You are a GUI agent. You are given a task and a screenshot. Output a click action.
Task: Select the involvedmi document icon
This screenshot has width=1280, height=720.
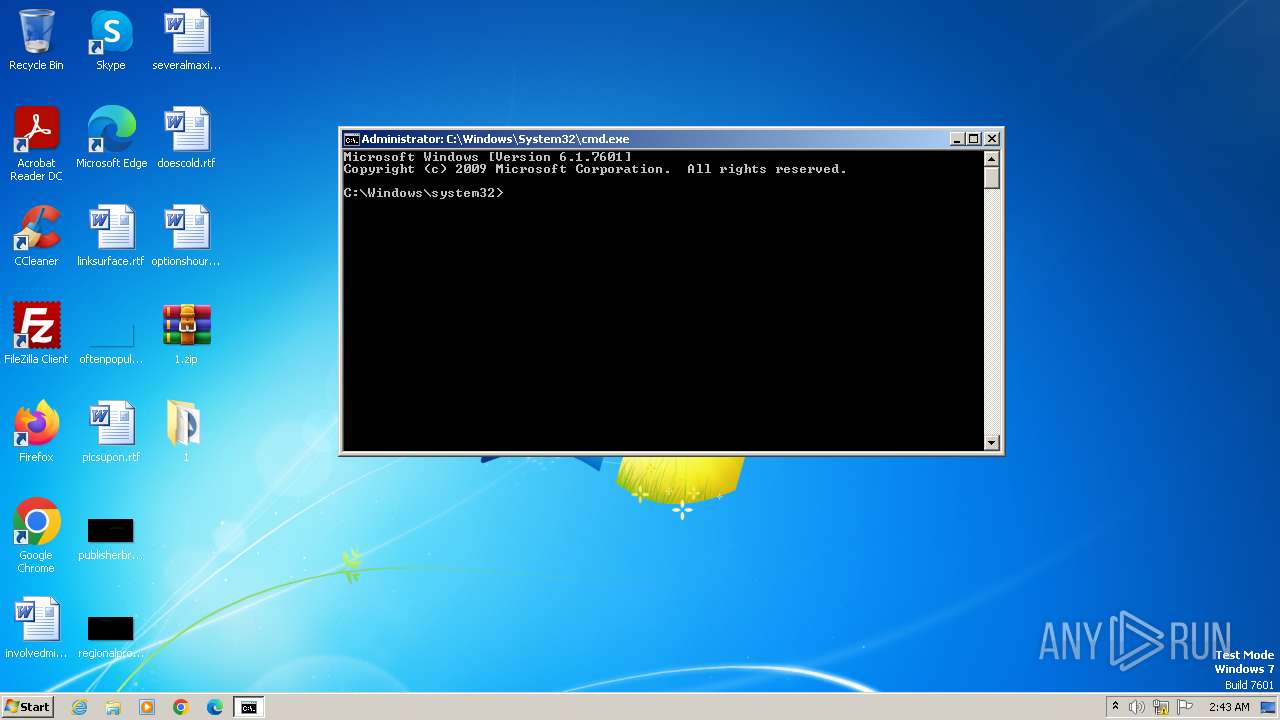click(x=36, y=628)
